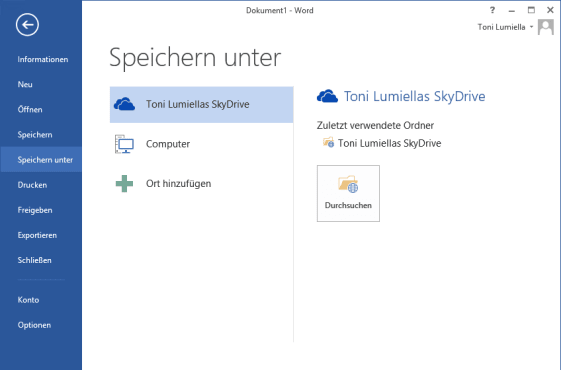Open the Help question mark
The height and width of the screenshot is (370, 561).
[x=492, y=10]
